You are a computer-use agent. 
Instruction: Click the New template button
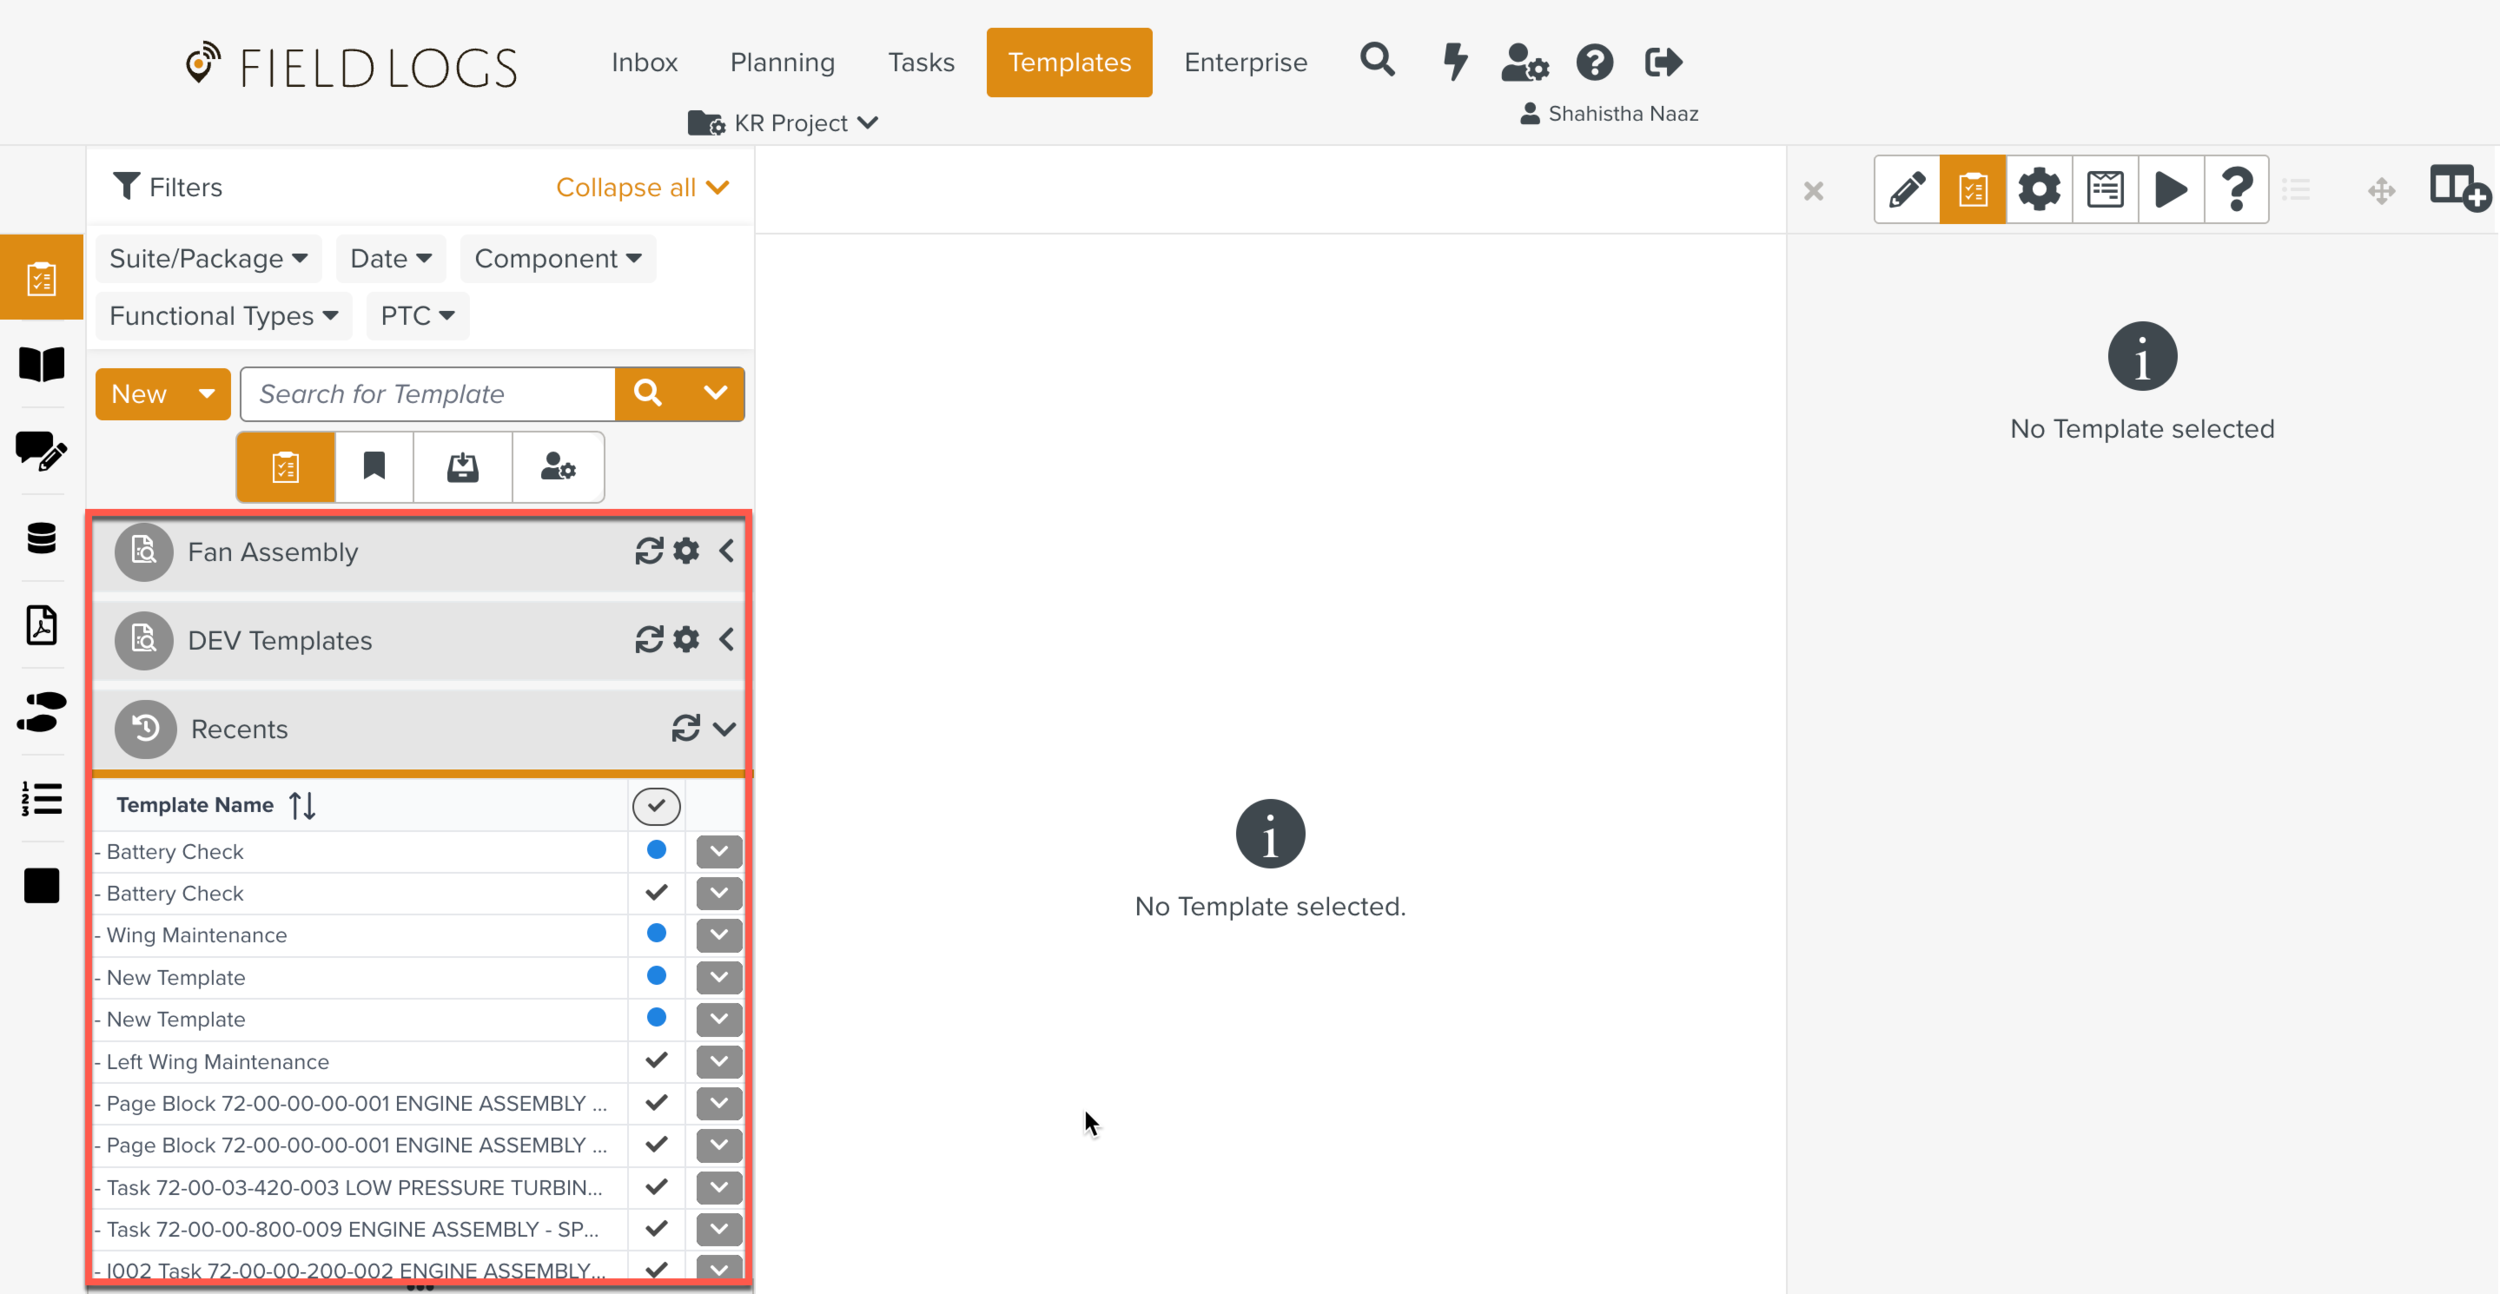point(141,394)
